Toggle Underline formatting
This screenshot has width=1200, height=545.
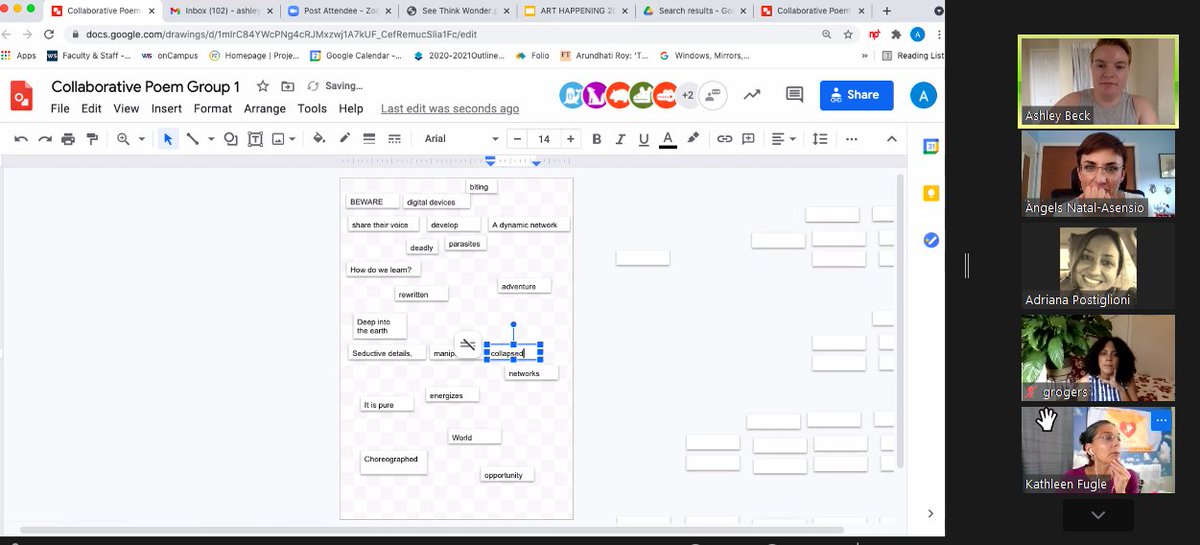(643, 139)
